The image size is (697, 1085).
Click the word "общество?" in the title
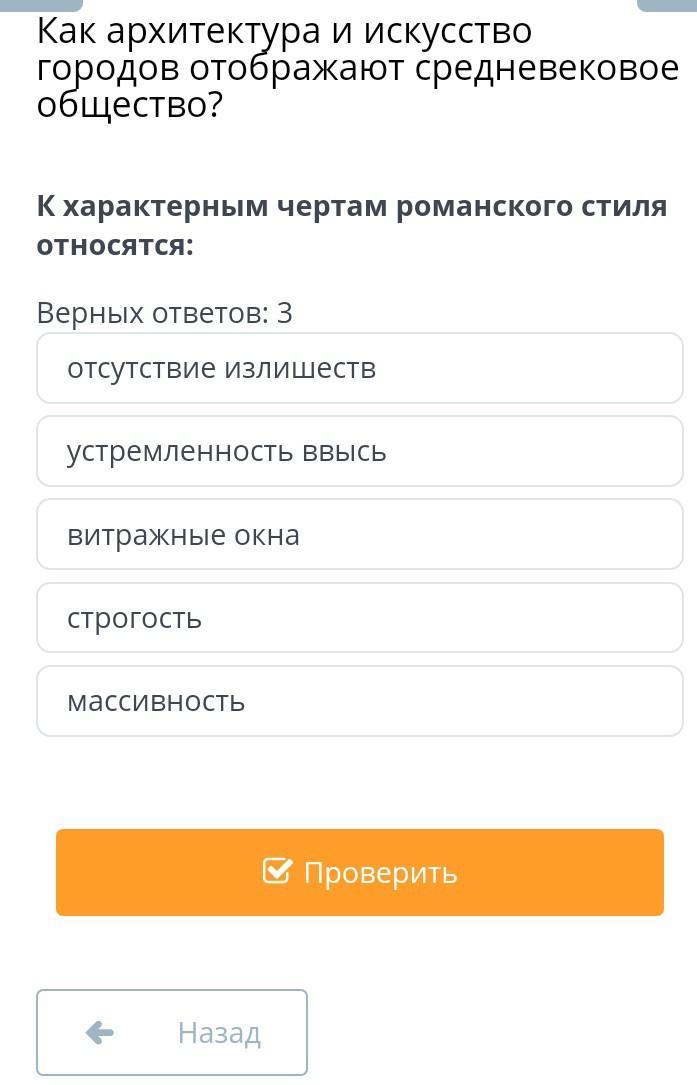(x=130, y=105)
